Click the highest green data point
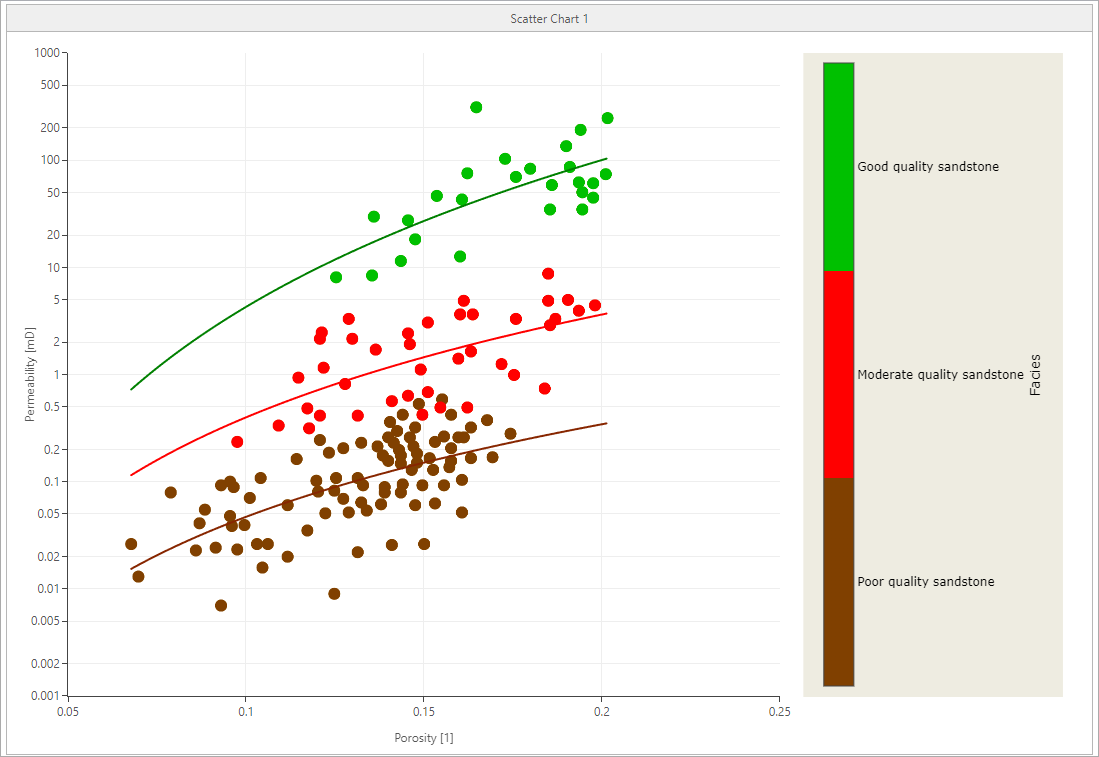1099x757 pixels. click(x=476, y=107)
